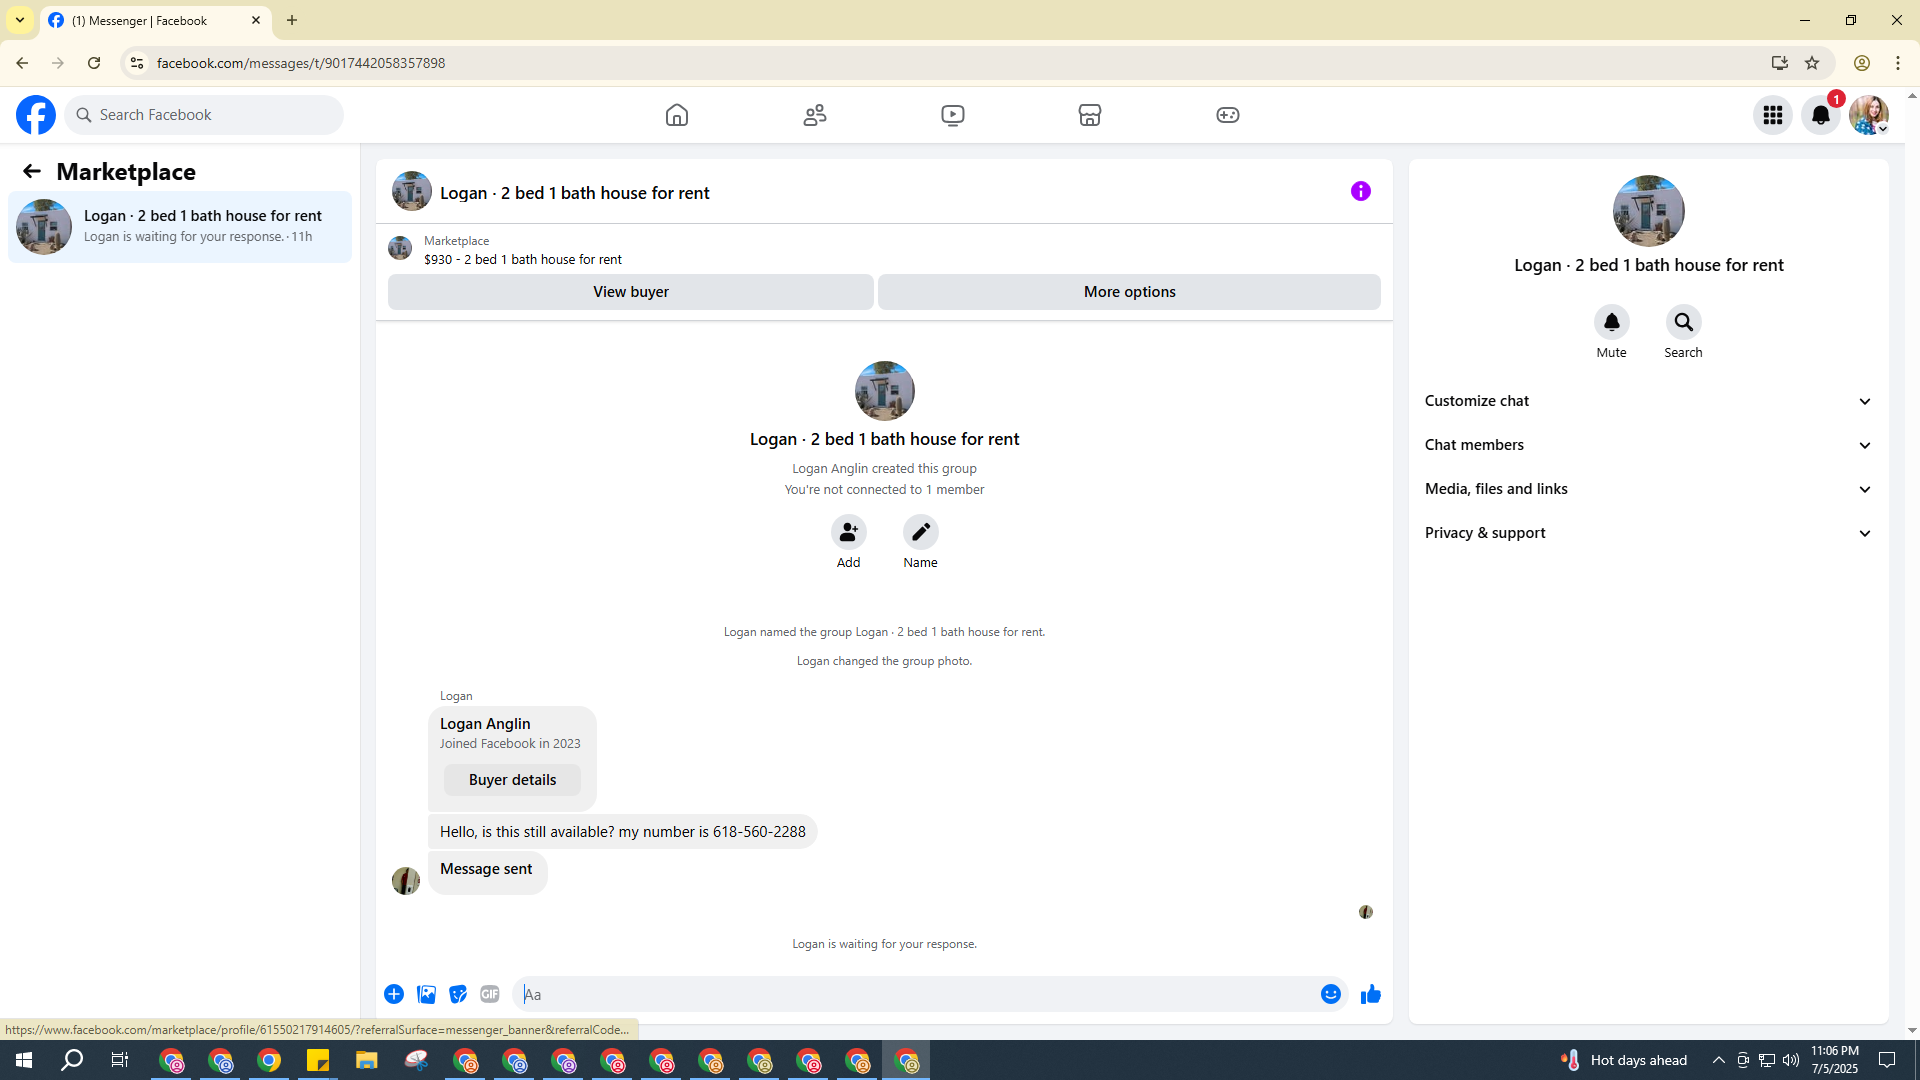Open more actions plus icon
This screenshot has width=1920, height=1080.
[394, 994]
